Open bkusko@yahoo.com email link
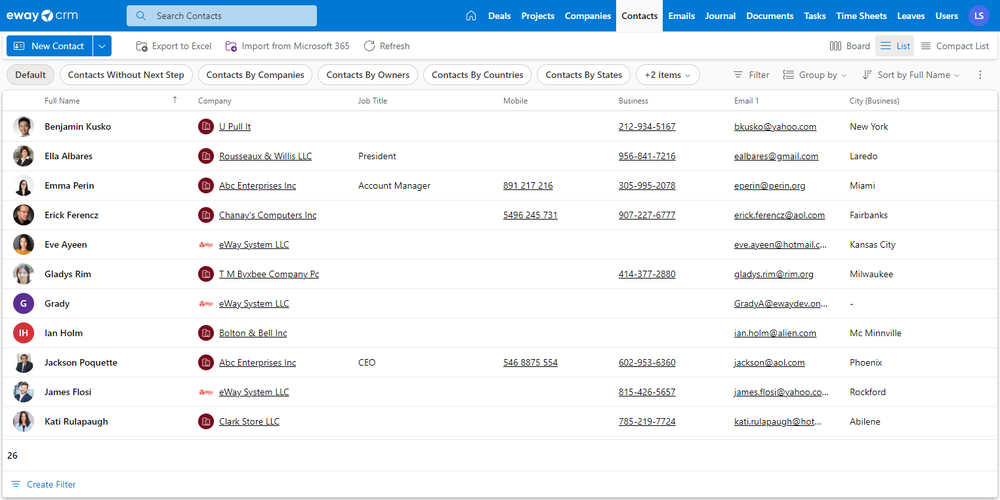 (775, 126)
